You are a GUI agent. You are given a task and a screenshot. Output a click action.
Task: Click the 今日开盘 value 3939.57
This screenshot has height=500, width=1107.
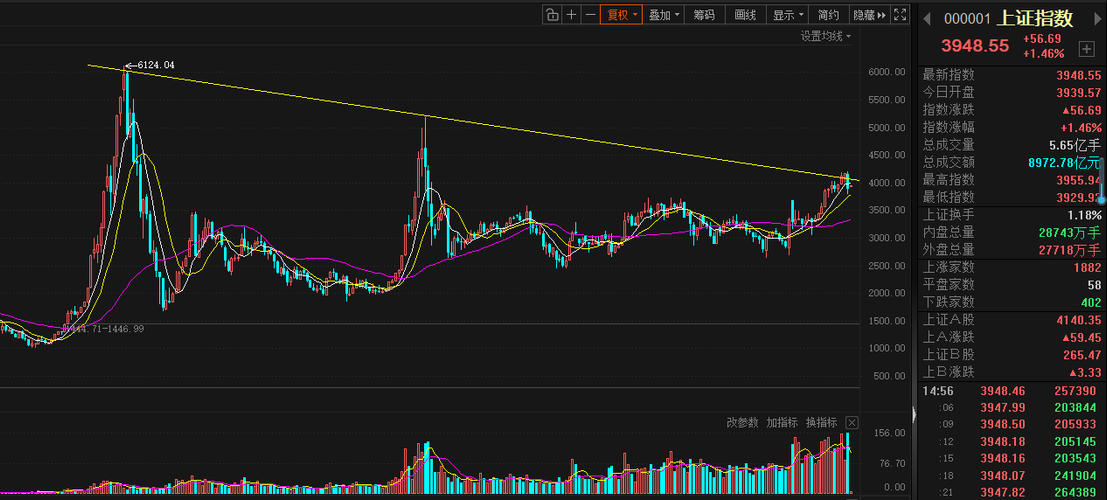pos(1079,93)
